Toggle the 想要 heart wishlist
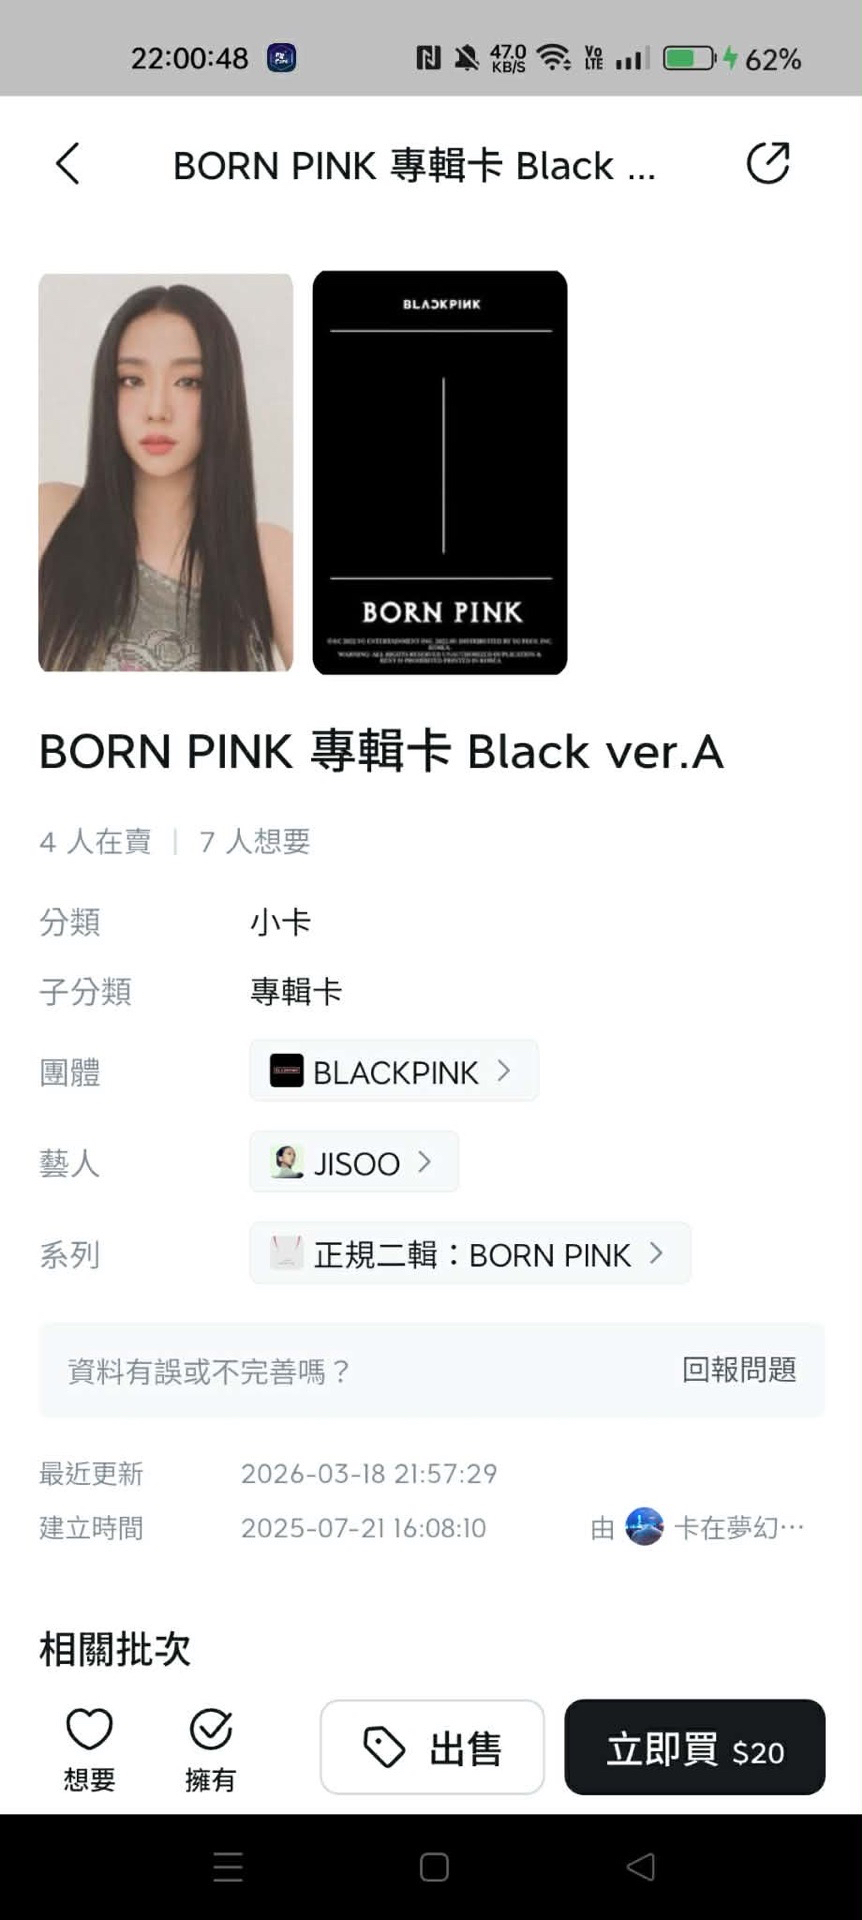862x1920 pixels. click(x=89, y=1749)
